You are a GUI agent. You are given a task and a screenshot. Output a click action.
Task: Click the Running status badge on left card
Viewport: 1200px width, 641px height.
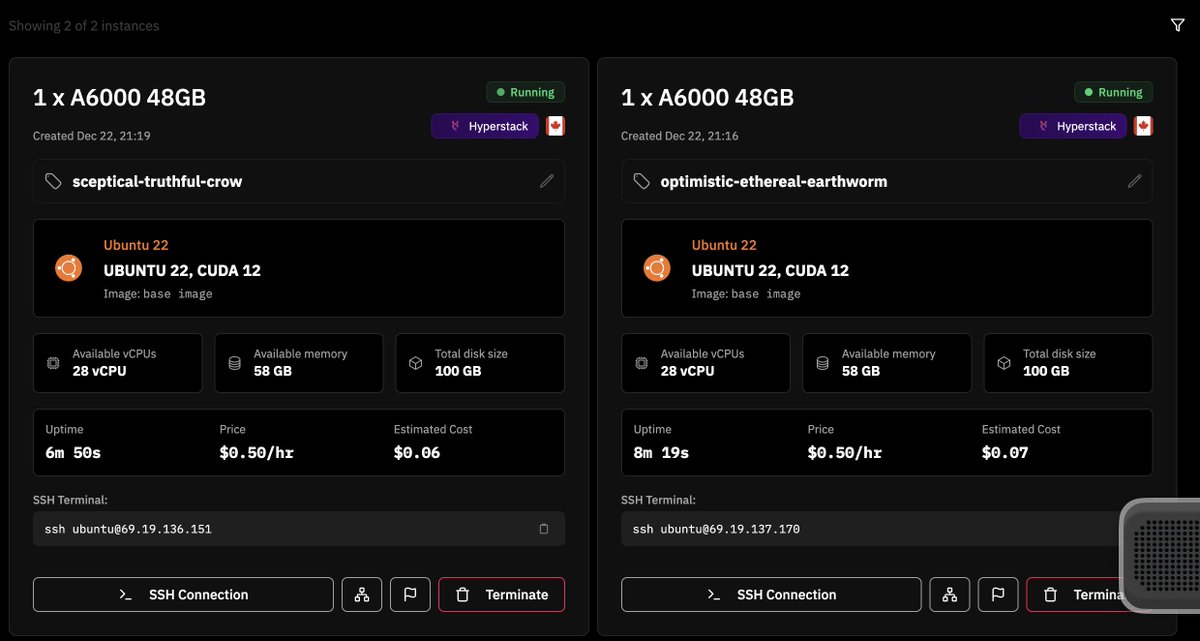[x=525, y=92]
